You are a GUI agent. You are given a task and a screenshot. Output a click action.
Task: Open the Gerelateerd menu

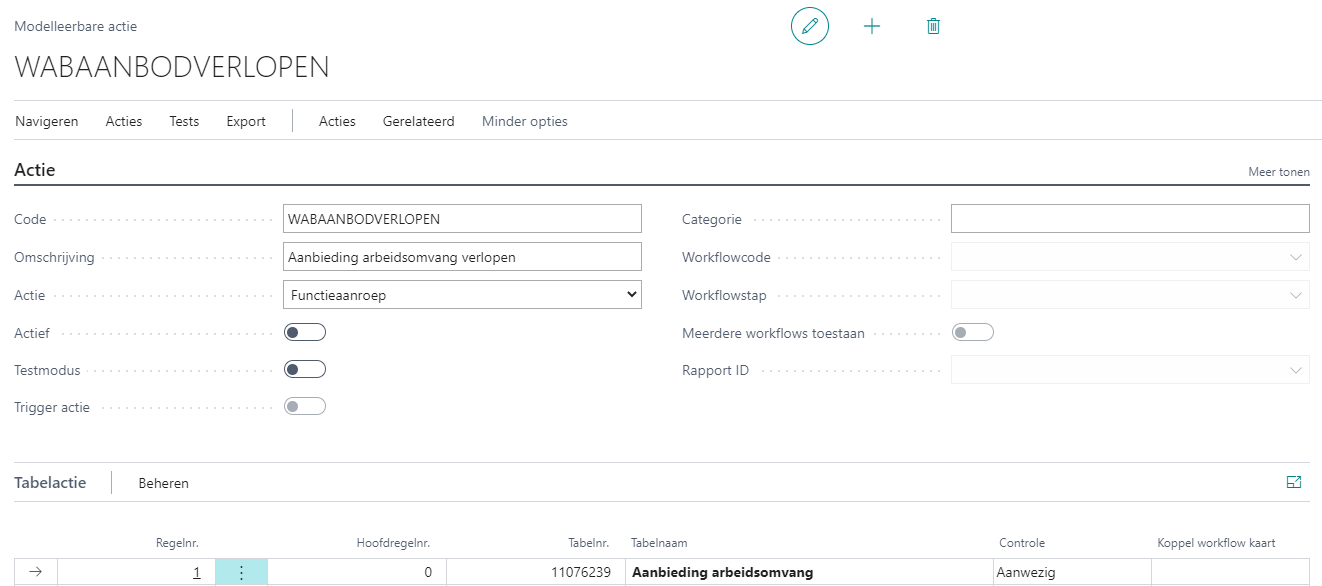(x=418, y=121)
